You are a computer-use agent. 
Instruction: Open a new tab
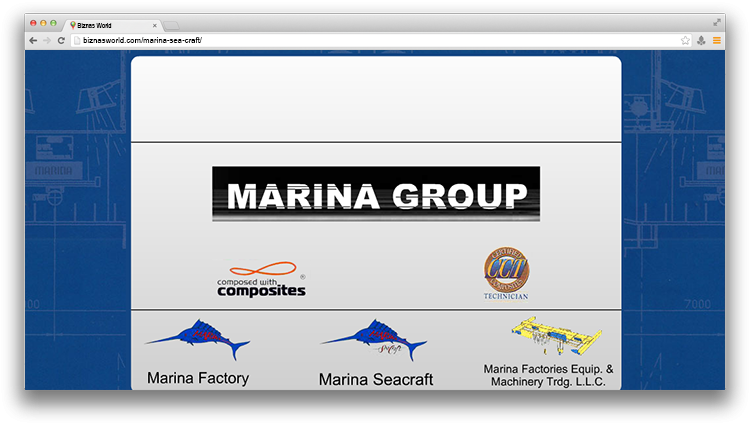(172, 24)
